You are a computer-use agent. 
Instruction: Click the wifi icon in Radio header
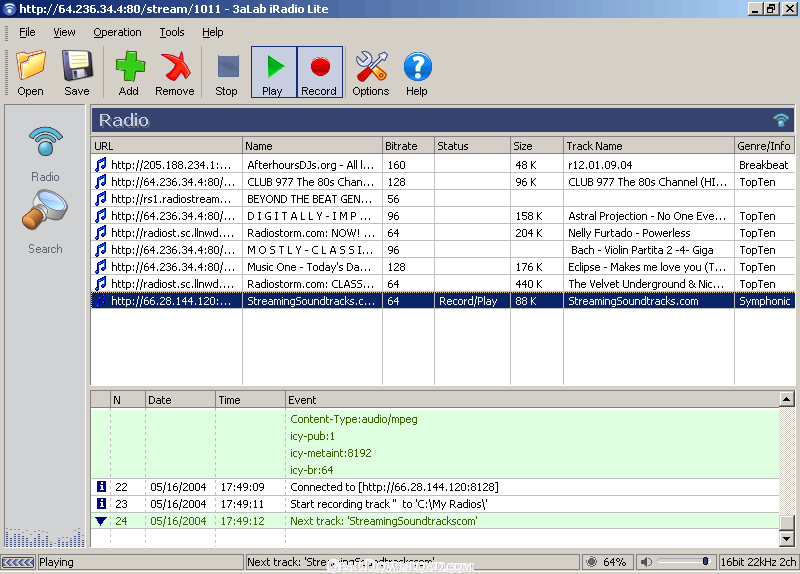781,120
